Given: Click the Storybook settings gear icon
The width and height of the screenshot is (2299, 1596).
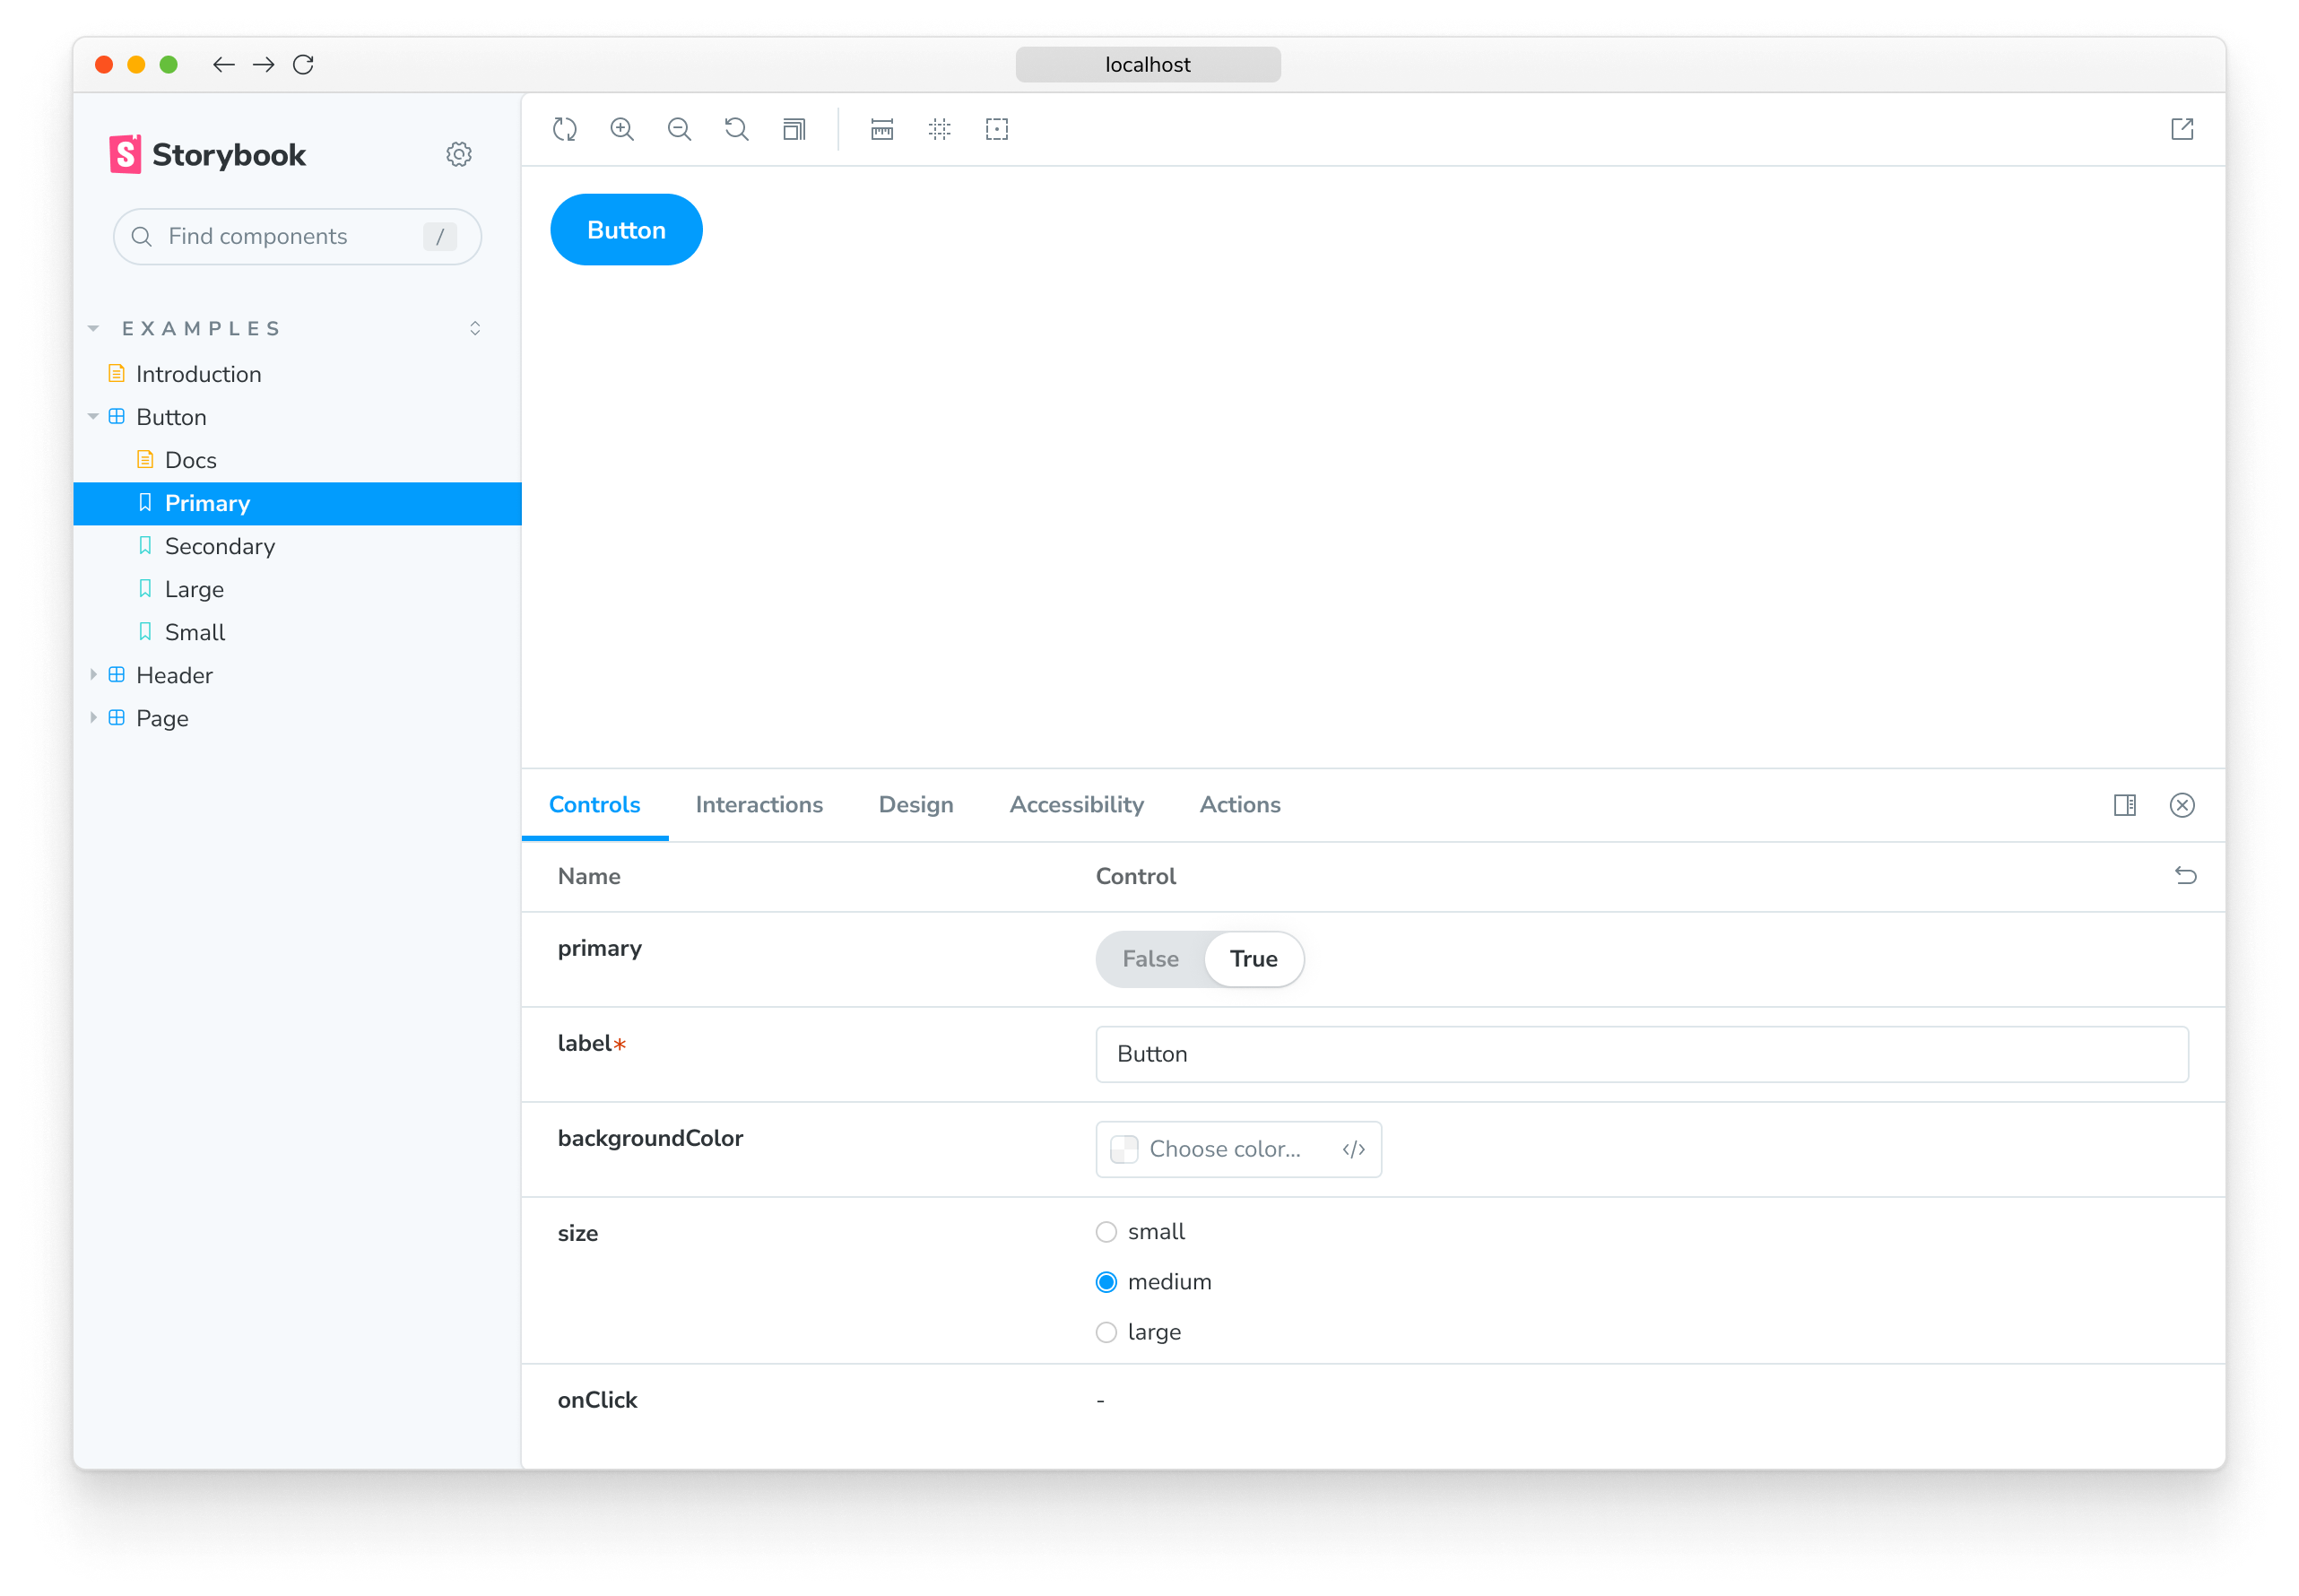Looking at the screenshot, I should (459, 153).
